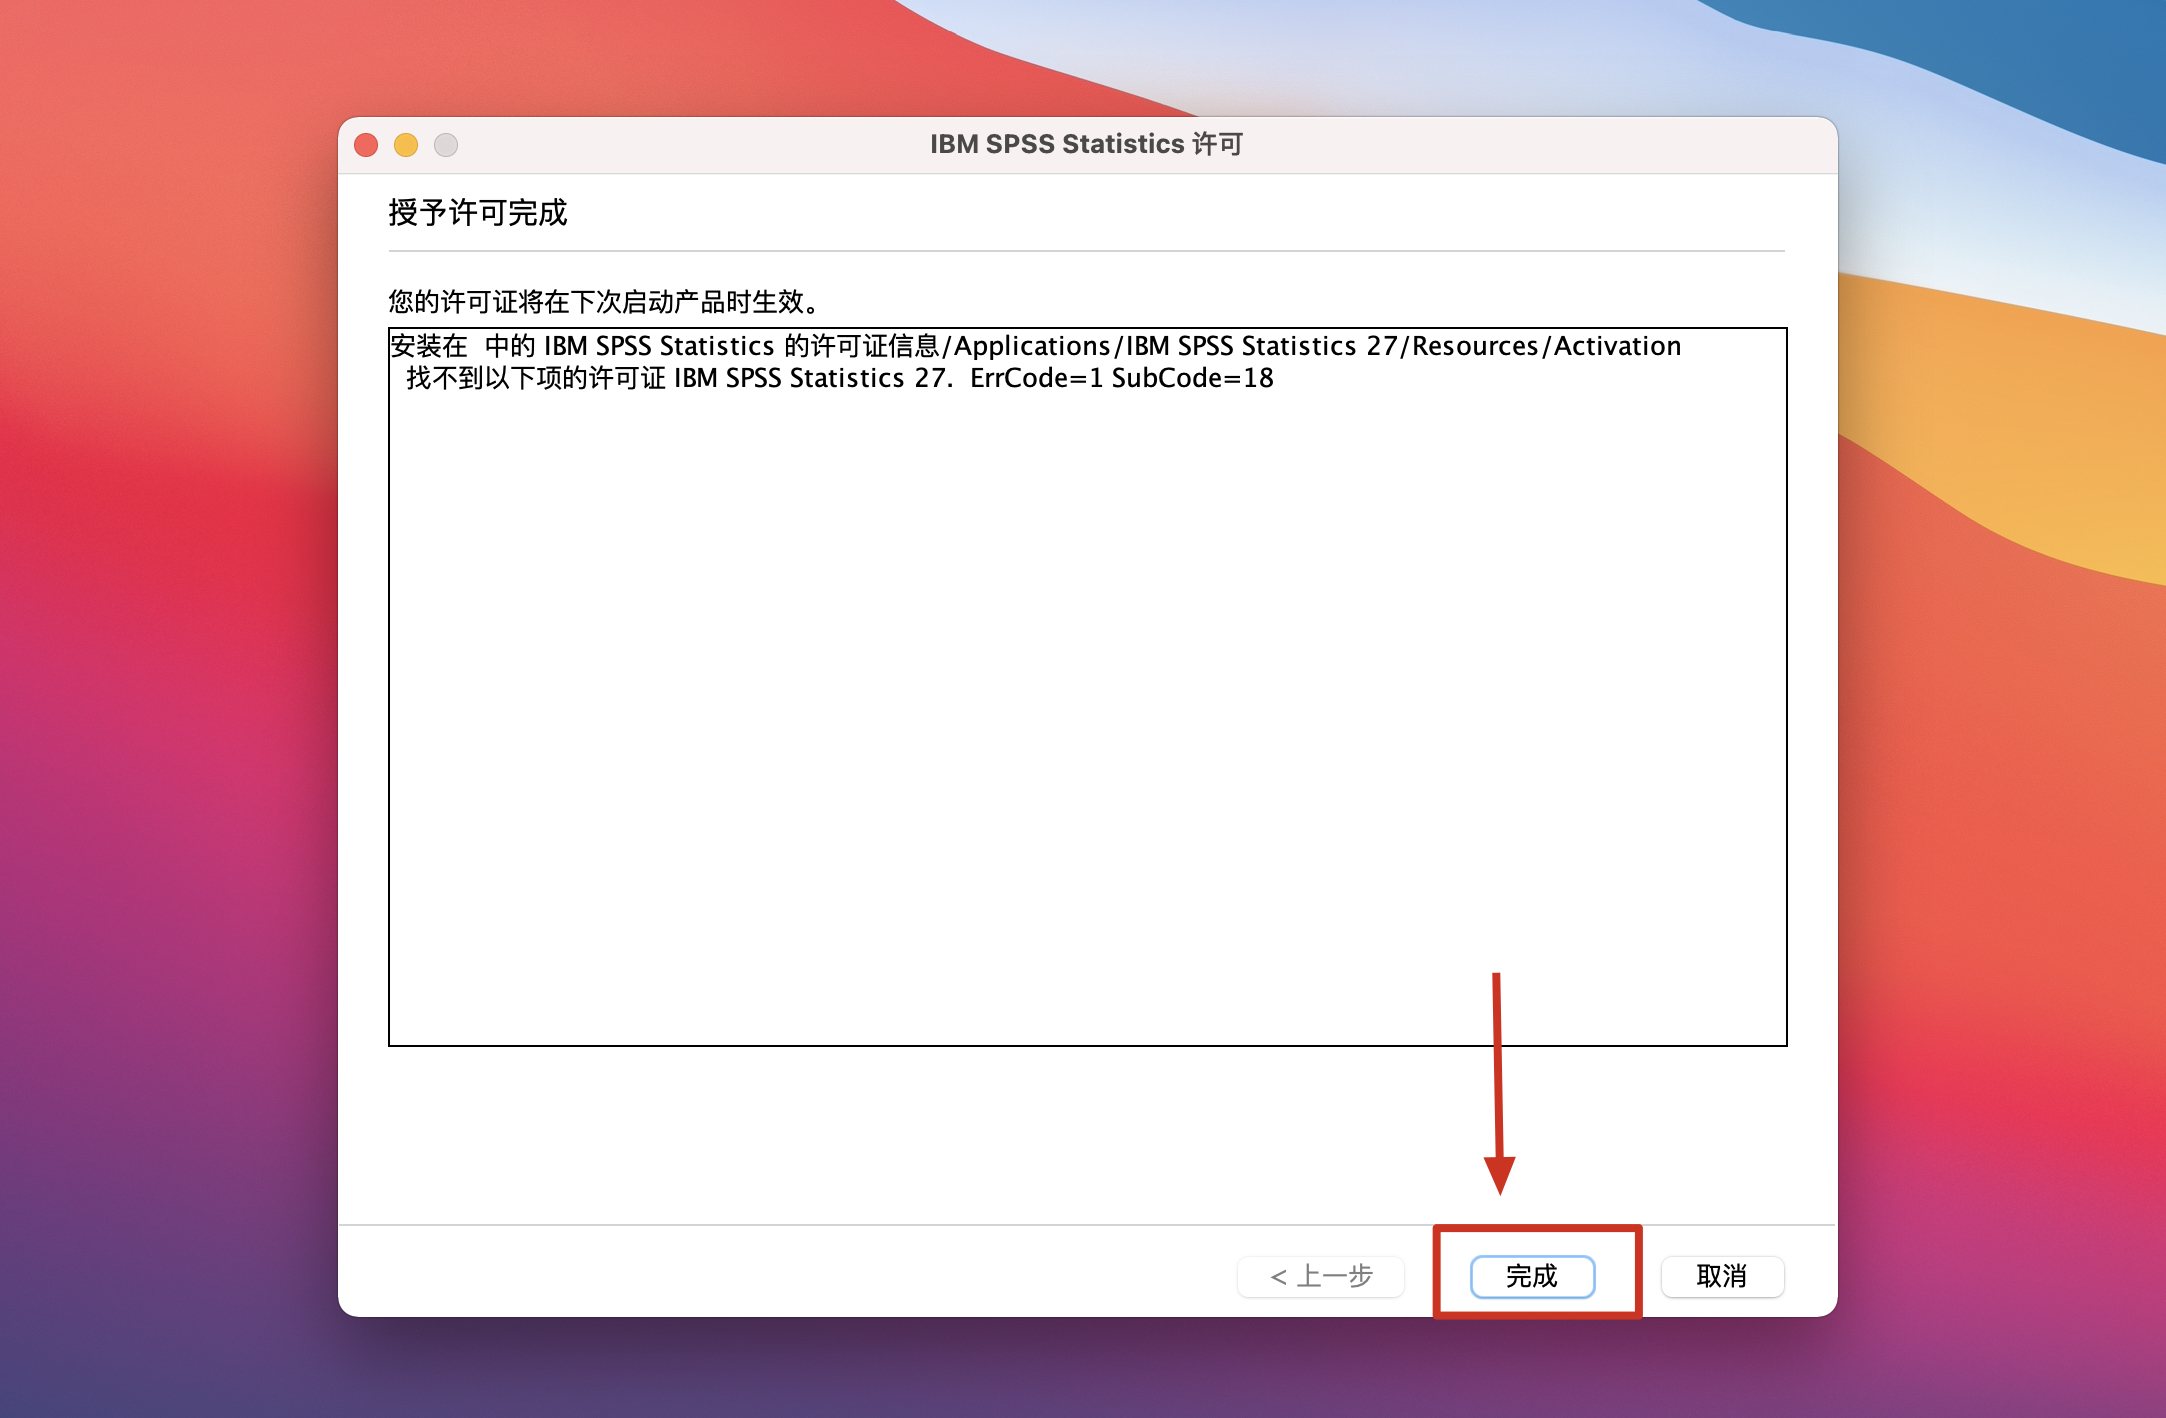
Task: Click the 您的许可证将在下次启动产品时生效 message
Action: click(603, 301)
